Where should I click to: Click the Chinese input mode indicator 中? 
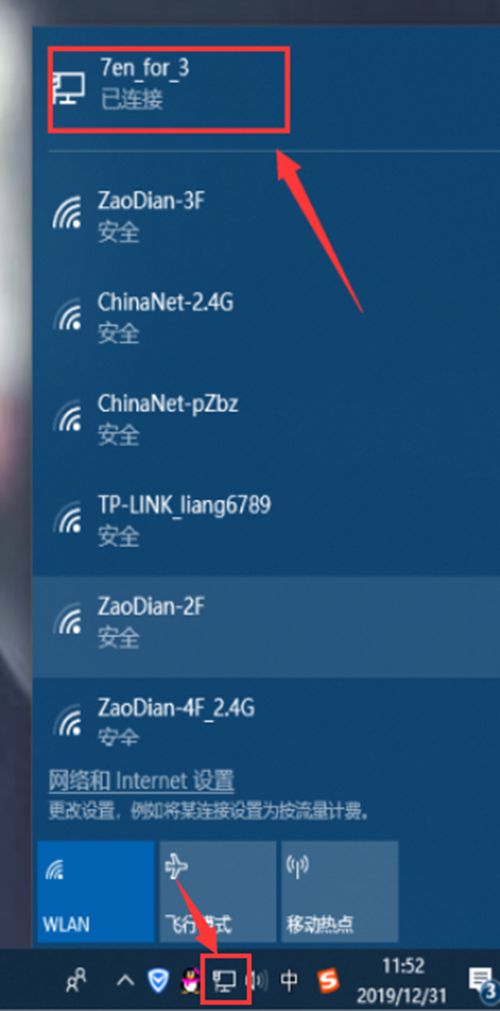289,981
